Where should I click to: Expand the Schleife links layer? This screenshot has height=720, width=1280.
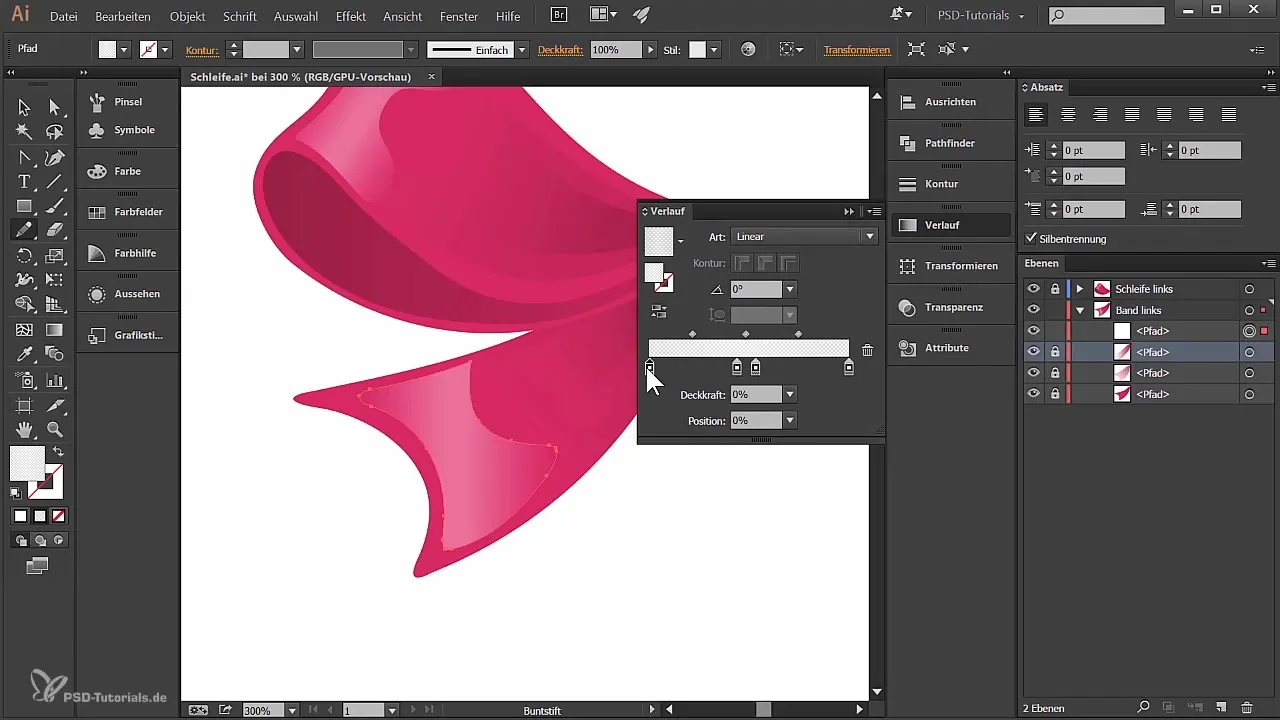tap(1080, 289)
